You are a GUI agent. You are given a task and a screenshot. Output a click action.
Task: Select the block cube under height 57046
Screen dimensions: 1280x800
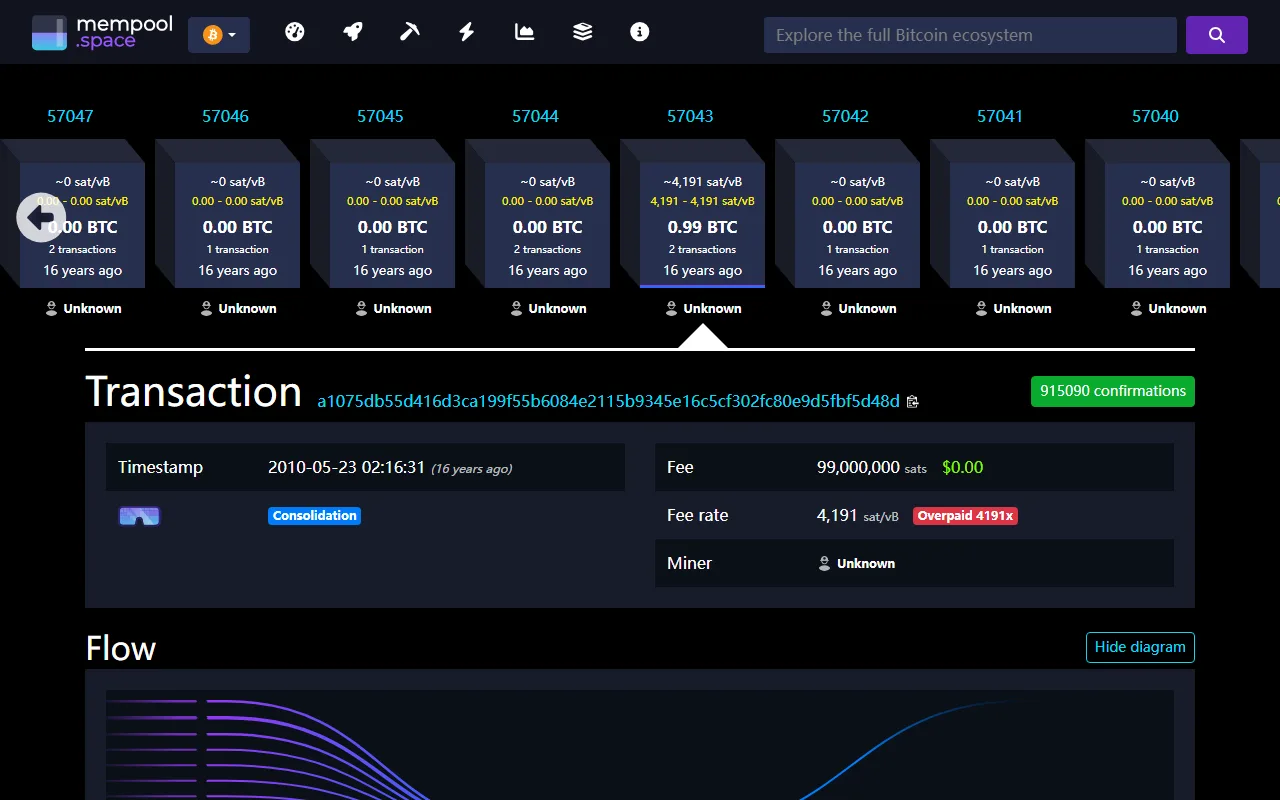tap(237, 225)
